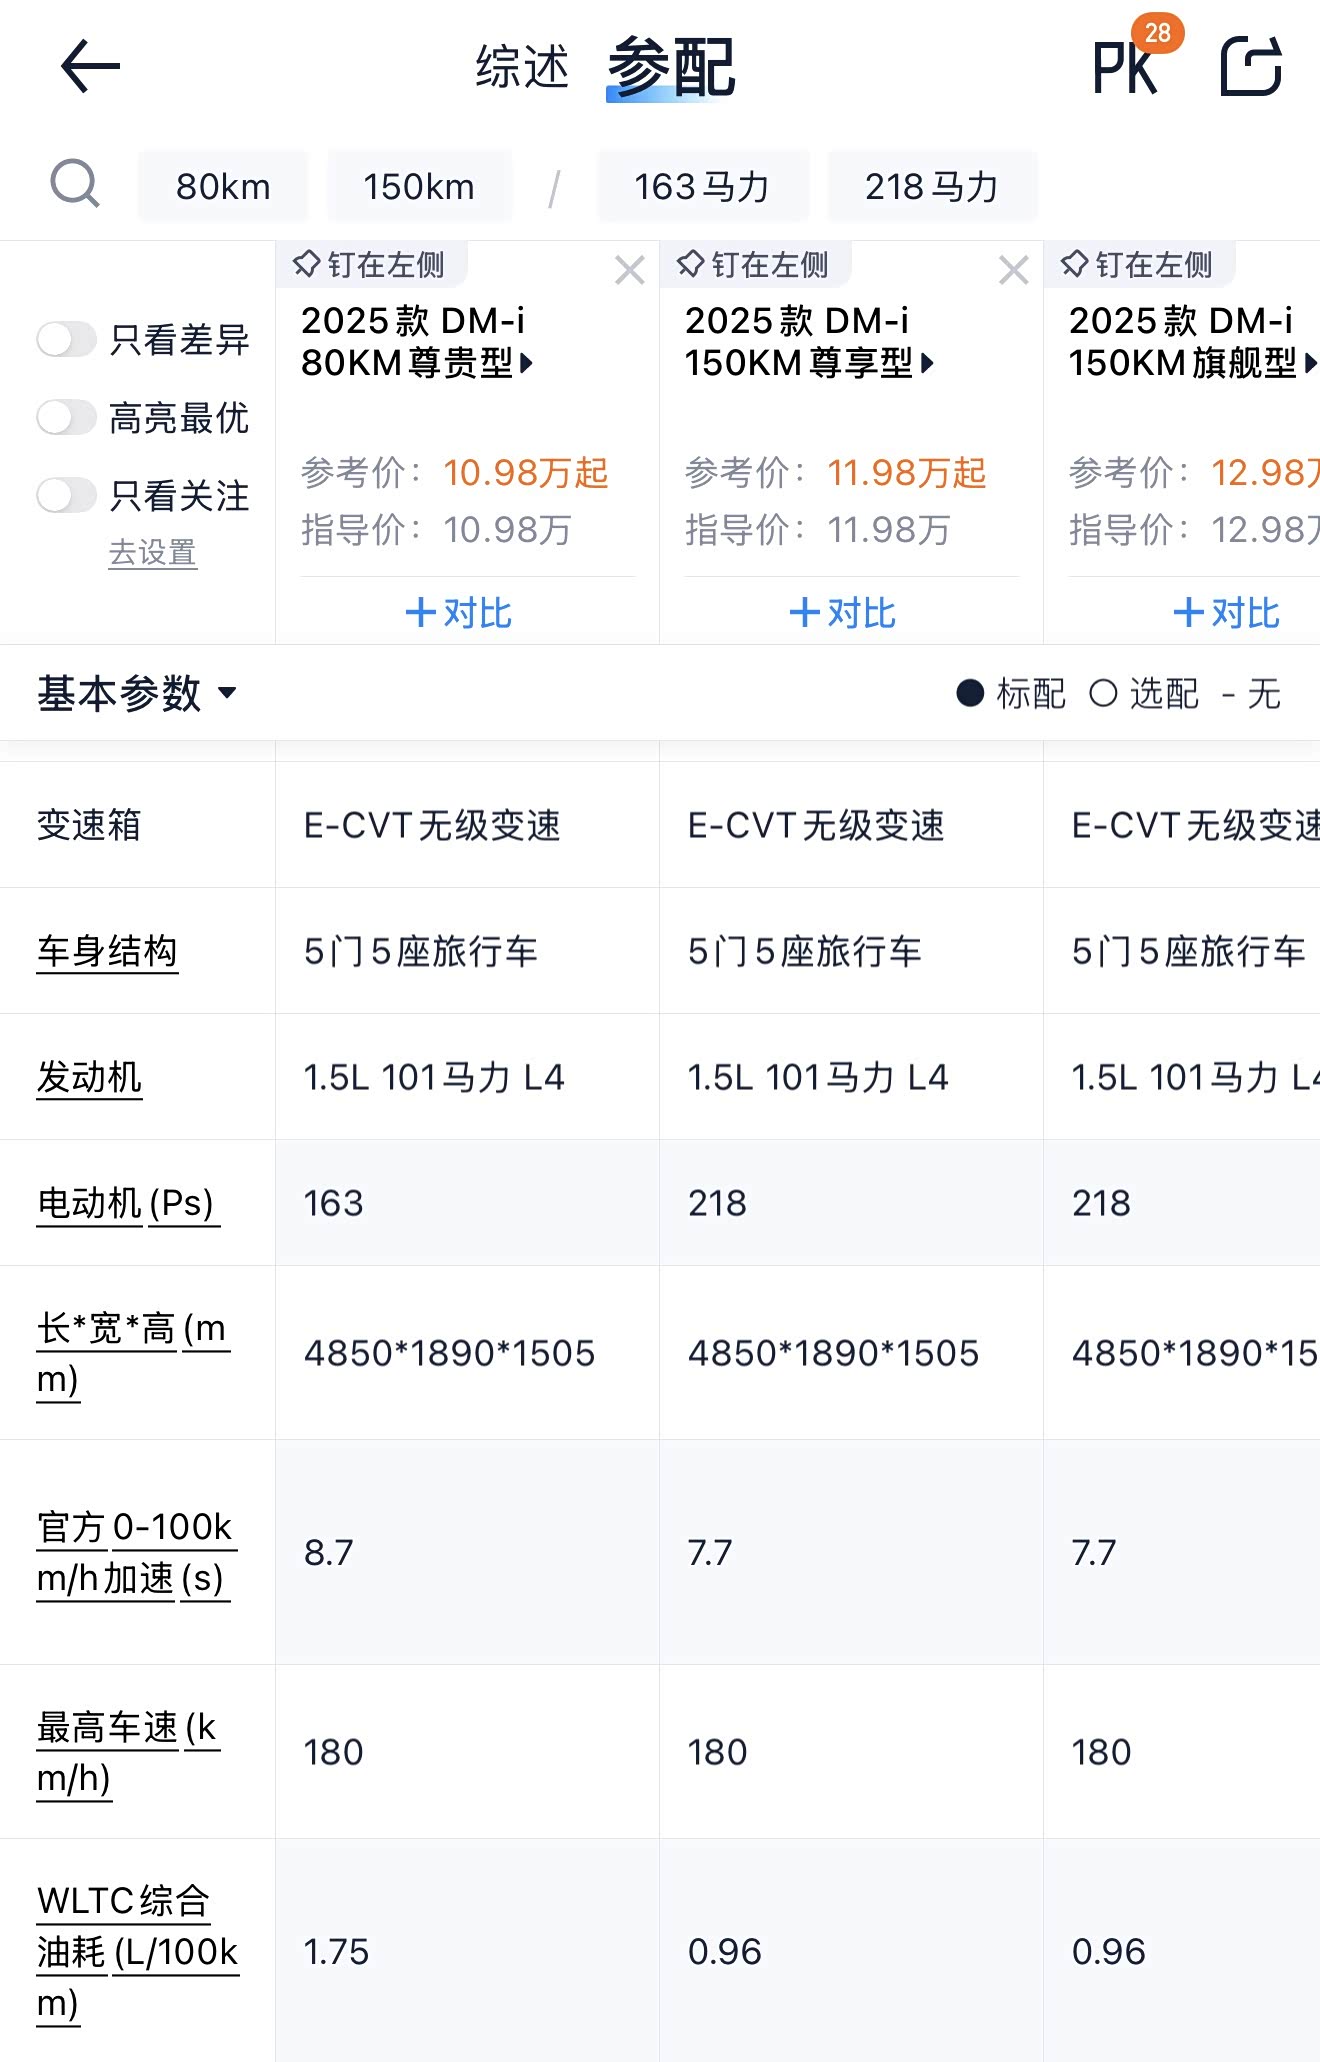Remove the 80KM 尊贵型 column
Image resolution: width=1320 pixels, height=2062 pixels.
coord(629,270)
